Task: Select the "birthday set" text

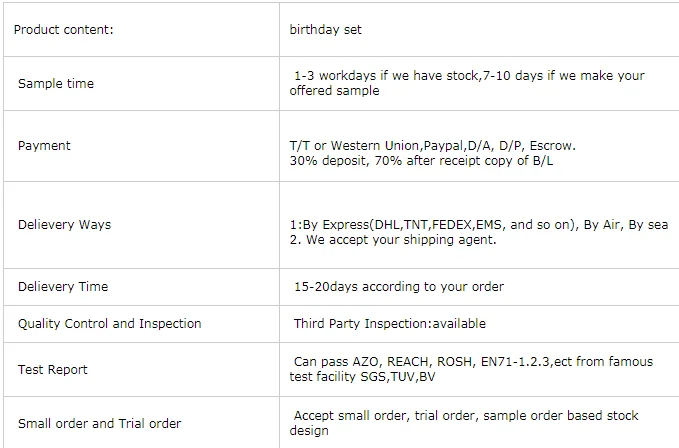Action: pyautogui.click(x=325, y=30)
